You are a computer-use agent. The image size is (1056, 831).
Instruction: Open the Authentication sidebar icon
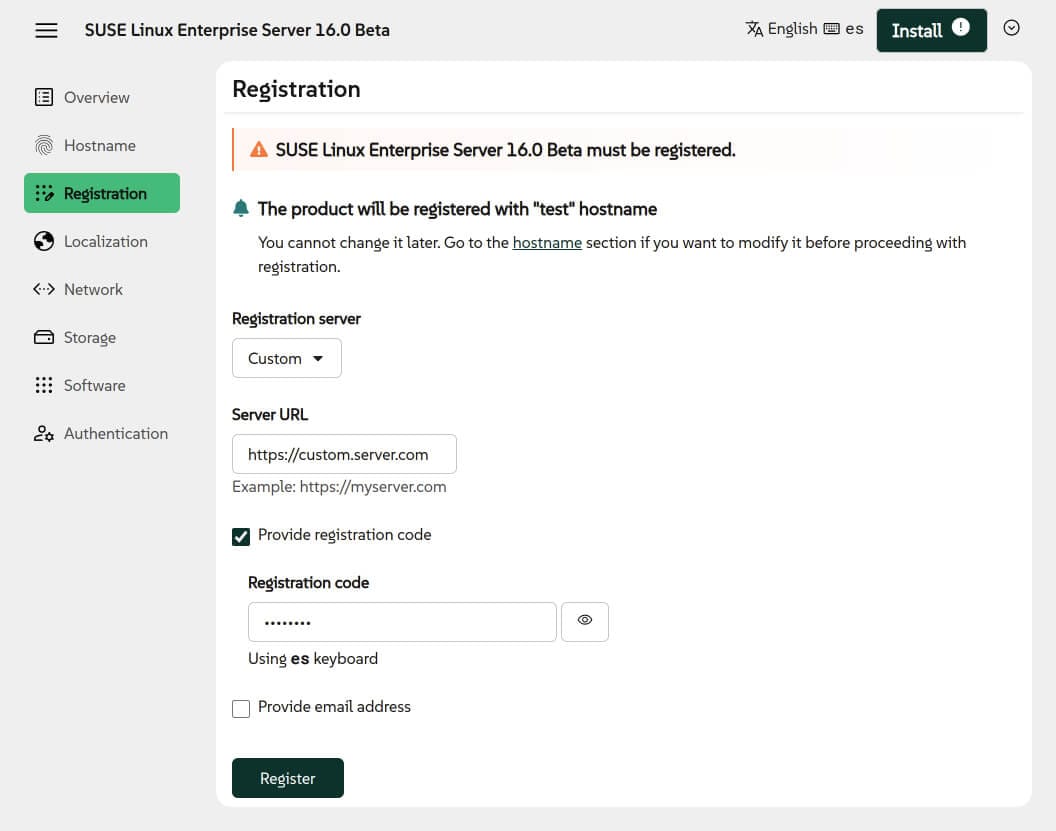point(44,433)
